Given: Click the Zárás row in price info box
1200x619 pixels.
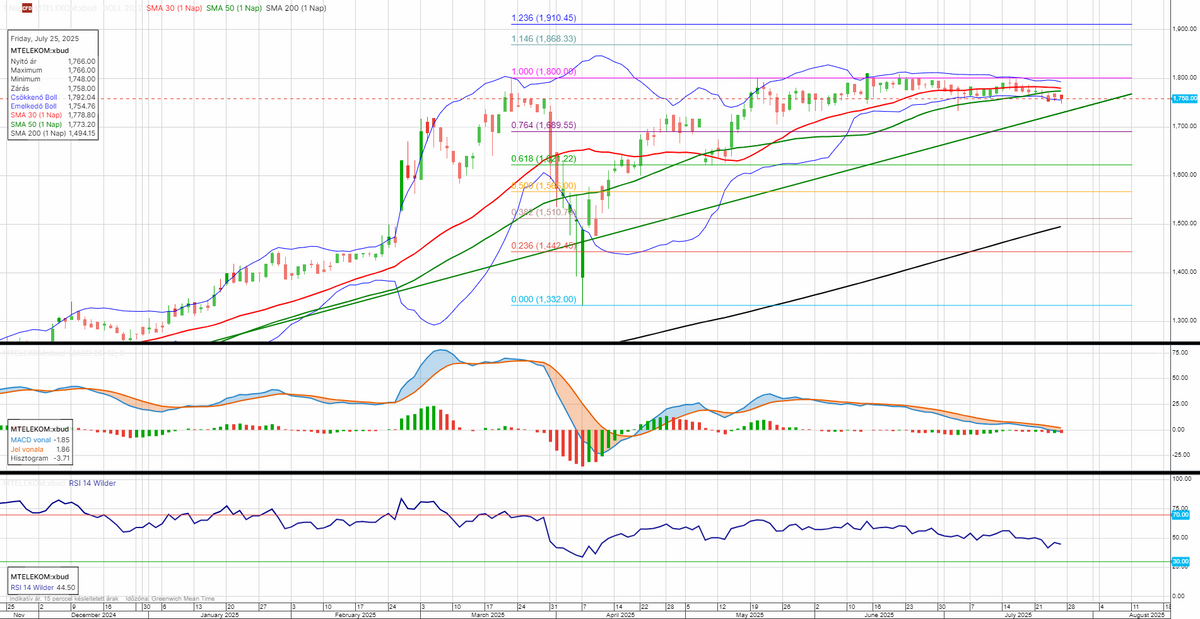Looking at the screenshot, I should pyautogui.click(x=53, y=88).
